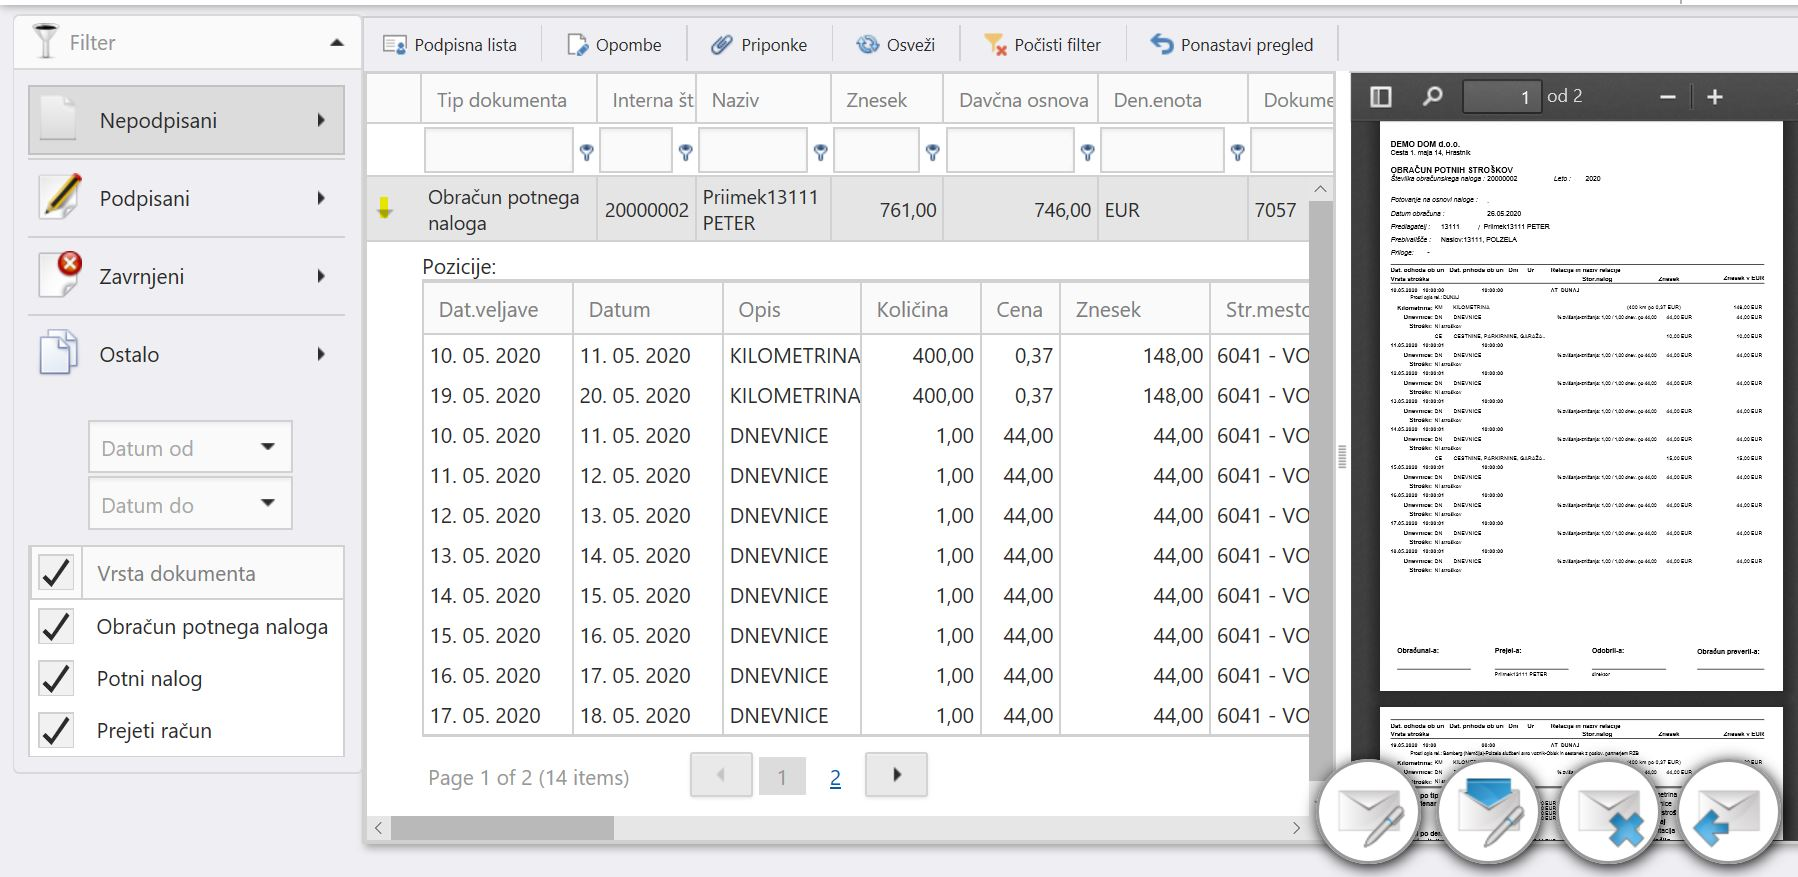Click the envelope with blue return arrow

pyautogui.click(x=1729, y=812)
